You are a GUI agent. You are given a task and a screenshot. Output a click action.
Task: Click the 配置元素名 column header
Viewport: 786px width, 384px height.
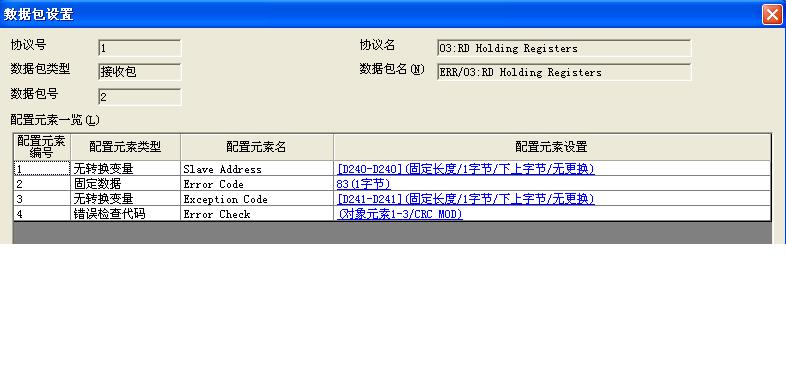click(x=257, y=147)
